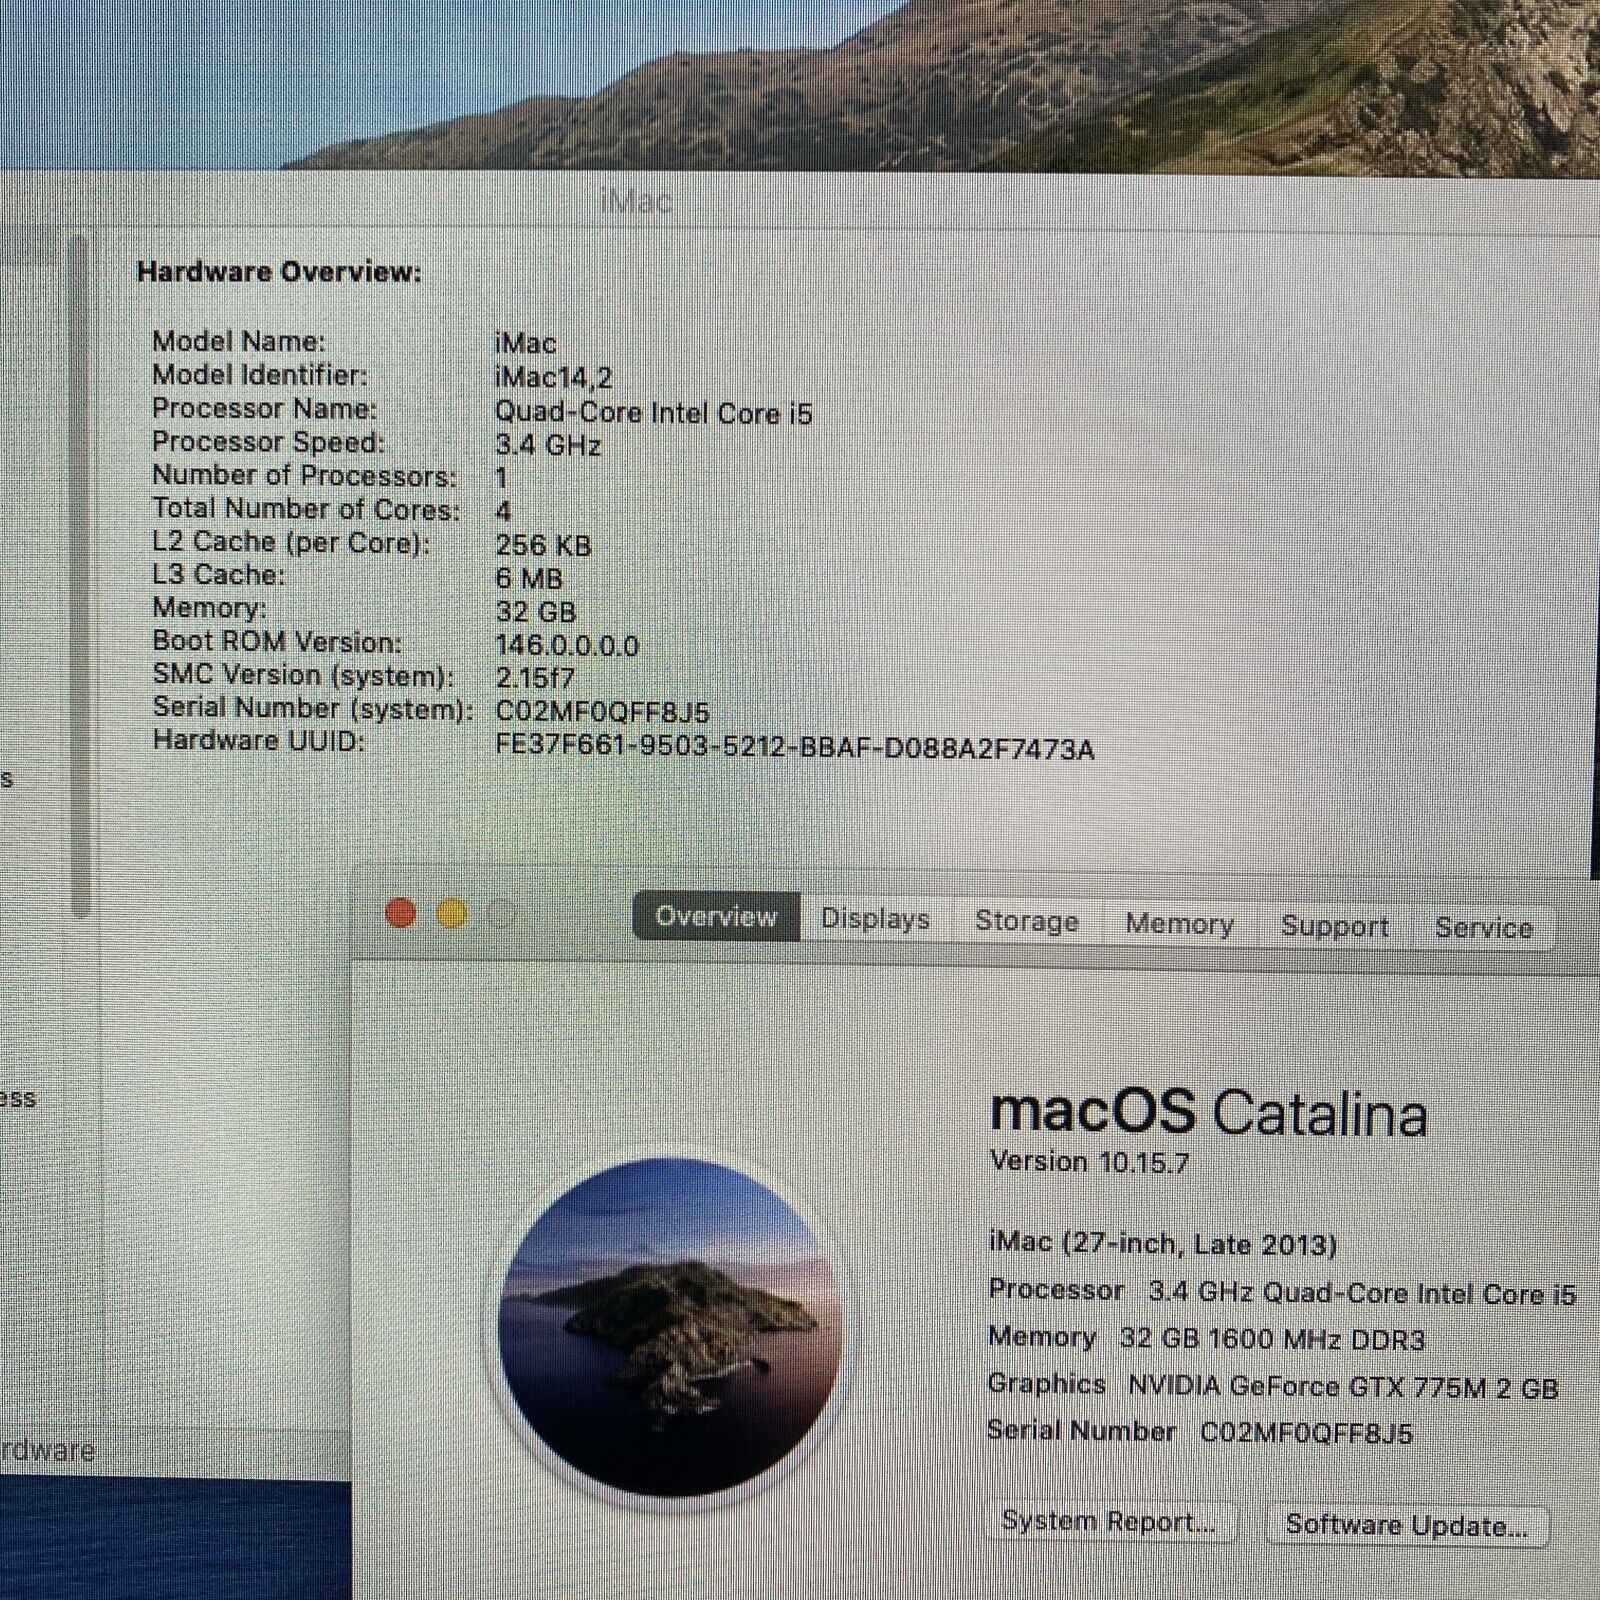Click the 'Total Number of Cores:' label

306,509
